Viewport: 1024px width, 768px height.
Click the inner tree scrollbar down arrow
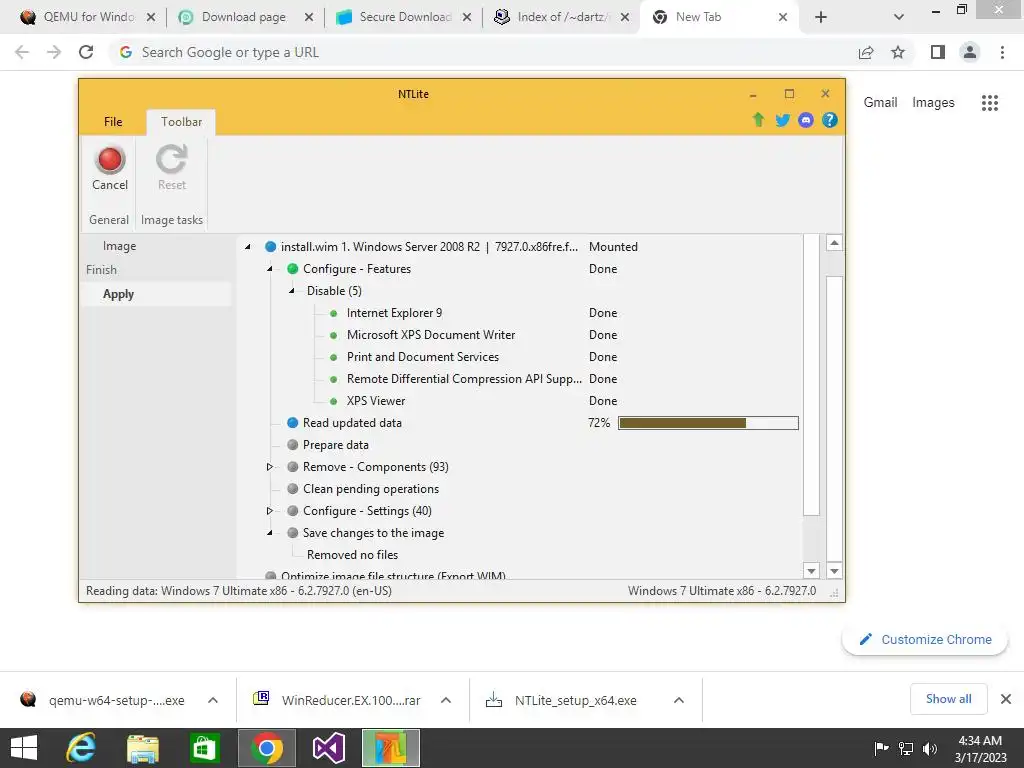click(x=811, y=571)
